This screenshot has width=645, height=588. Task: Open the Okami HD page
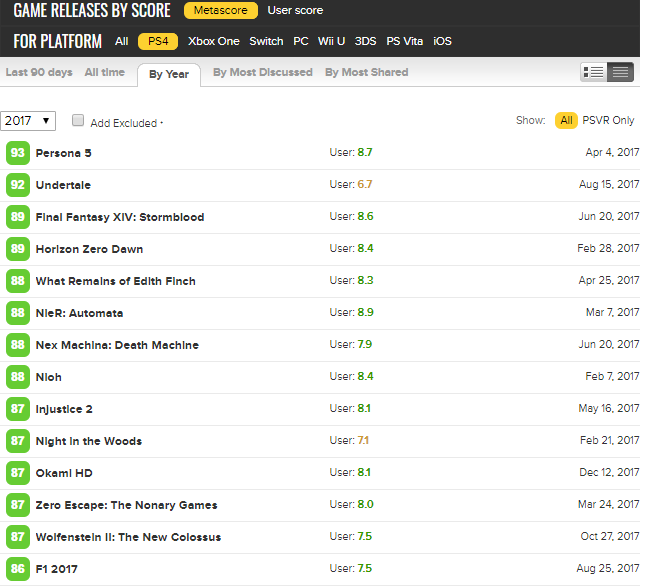(64, 473)
